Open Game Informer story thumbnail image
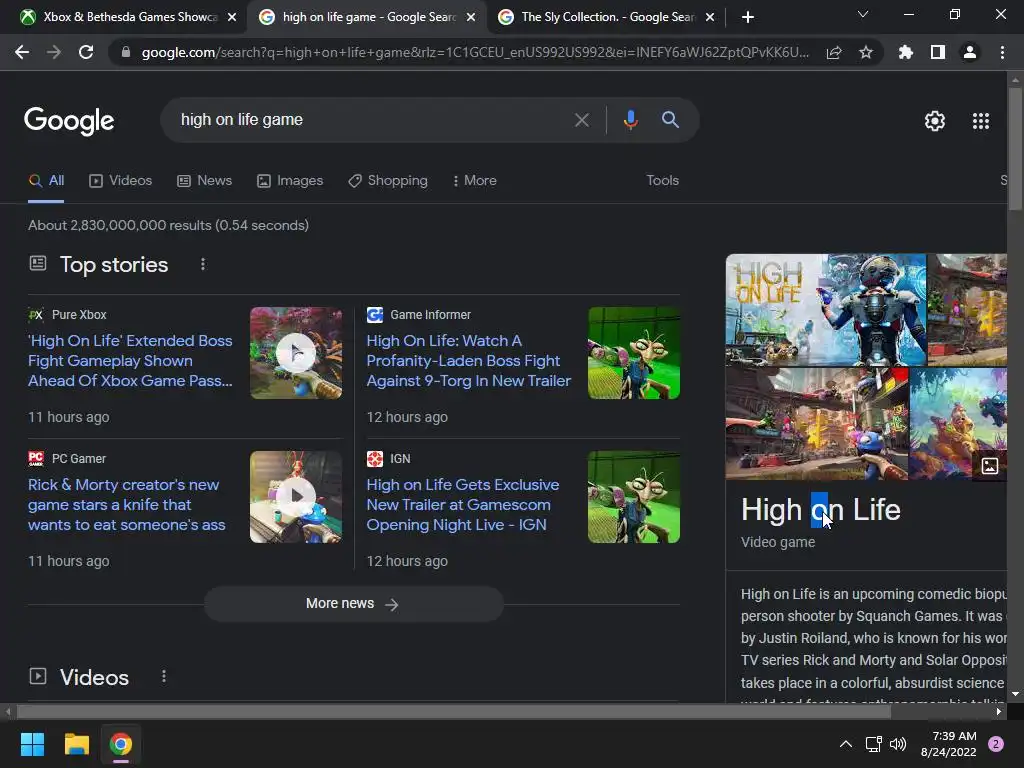 633,353
